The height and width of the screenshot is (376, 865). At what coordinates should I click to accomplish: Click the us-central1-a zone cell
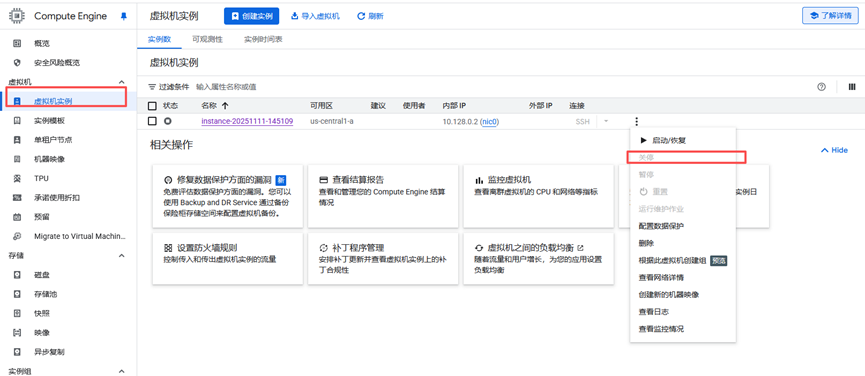pos(332,121)
